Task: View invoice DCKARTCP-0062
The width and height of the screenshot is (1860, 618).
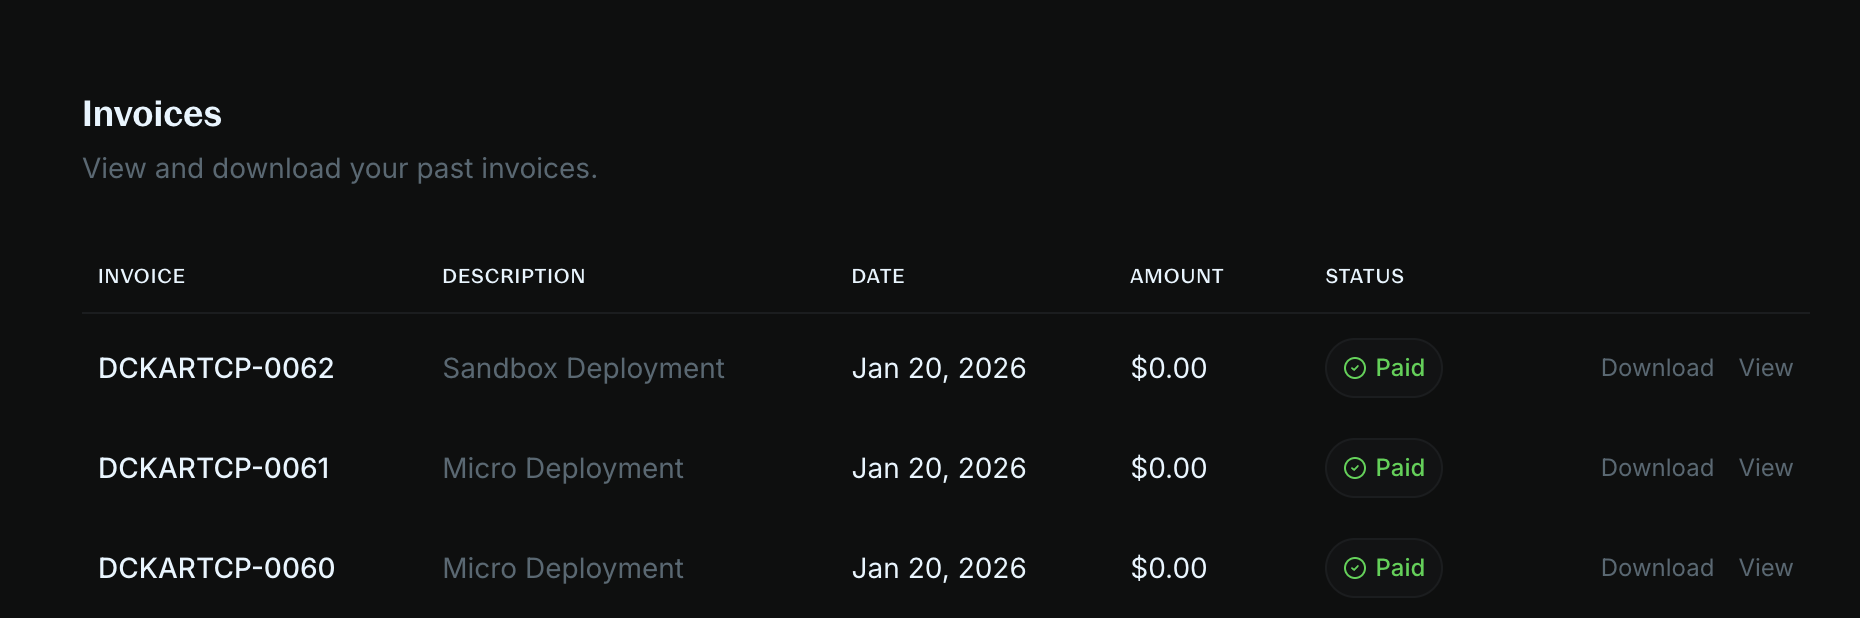Action: click(x=1765, y=368)
